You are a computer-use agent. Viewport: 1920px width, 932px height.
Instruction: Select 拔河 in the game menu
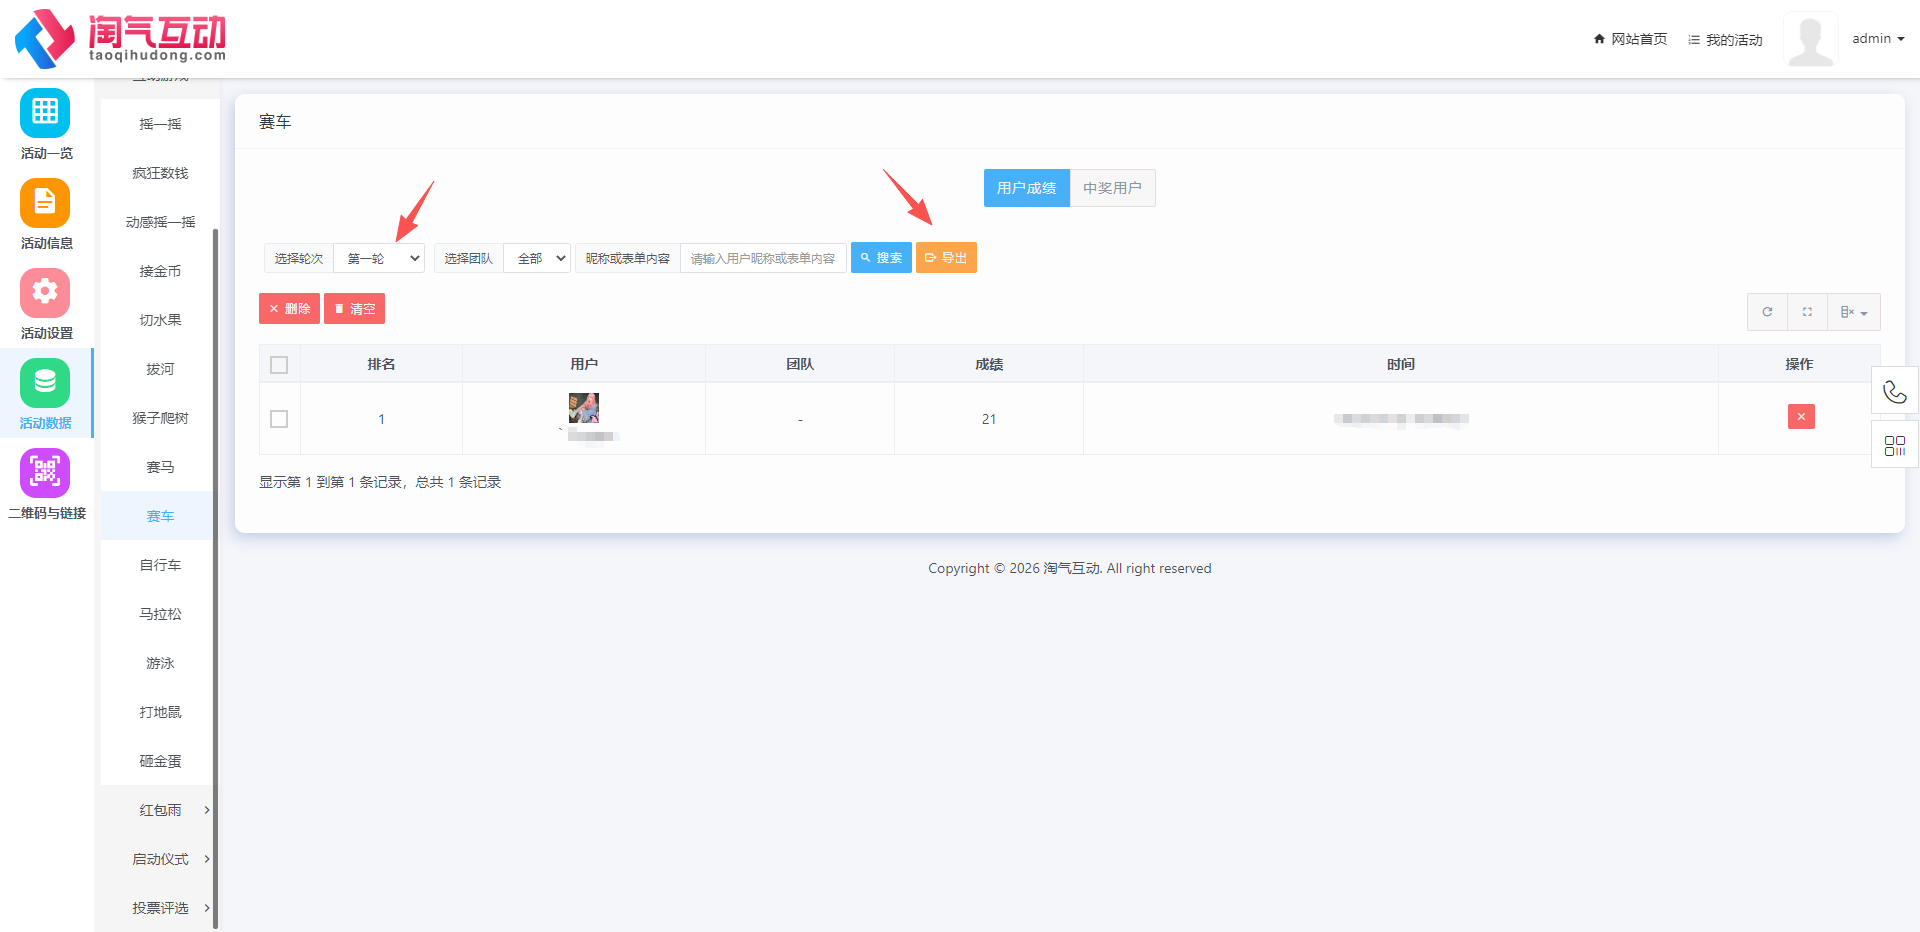coord(160,369)
